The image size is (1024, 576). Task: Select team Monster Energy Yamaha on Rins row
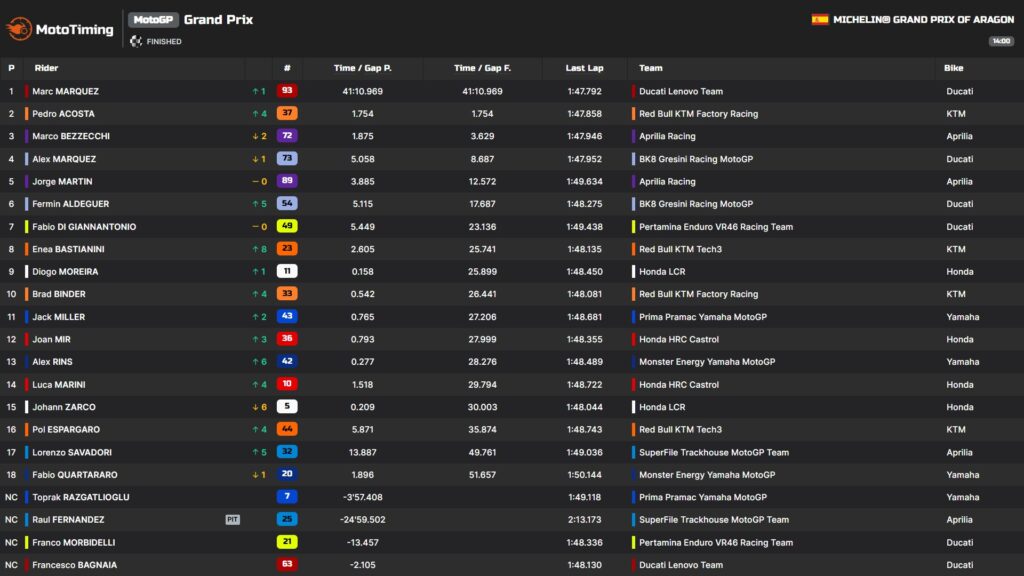tap(707, 362)
